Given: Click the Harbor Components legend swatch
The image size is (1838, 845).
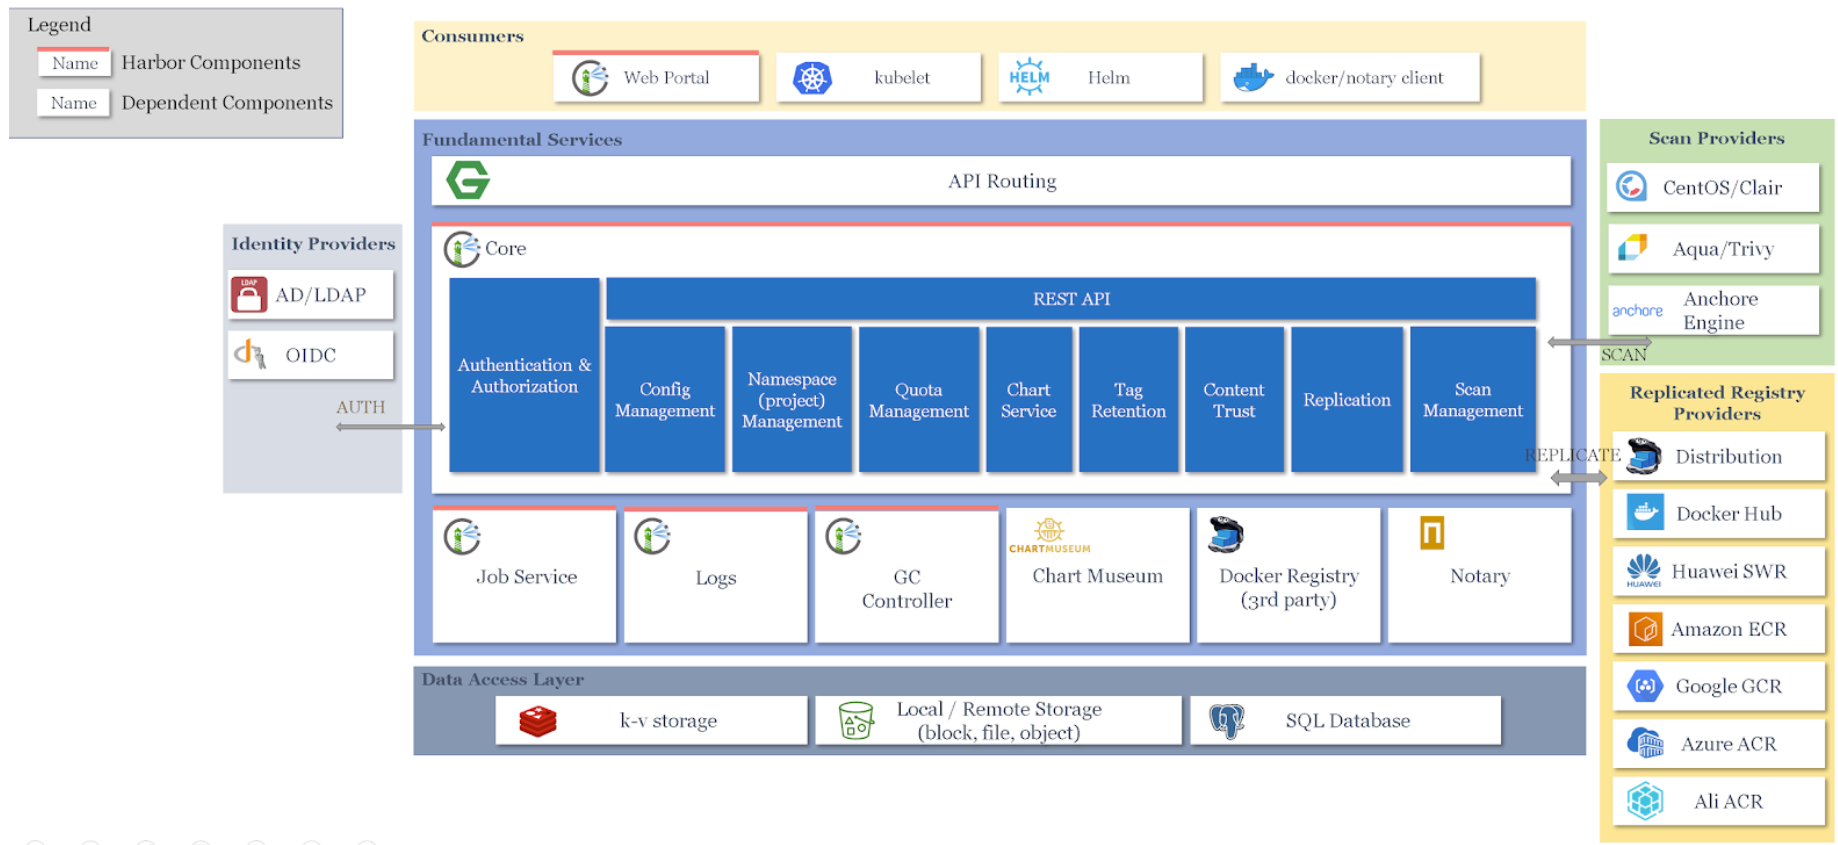Looking at the screenshot, I should 74,63.
